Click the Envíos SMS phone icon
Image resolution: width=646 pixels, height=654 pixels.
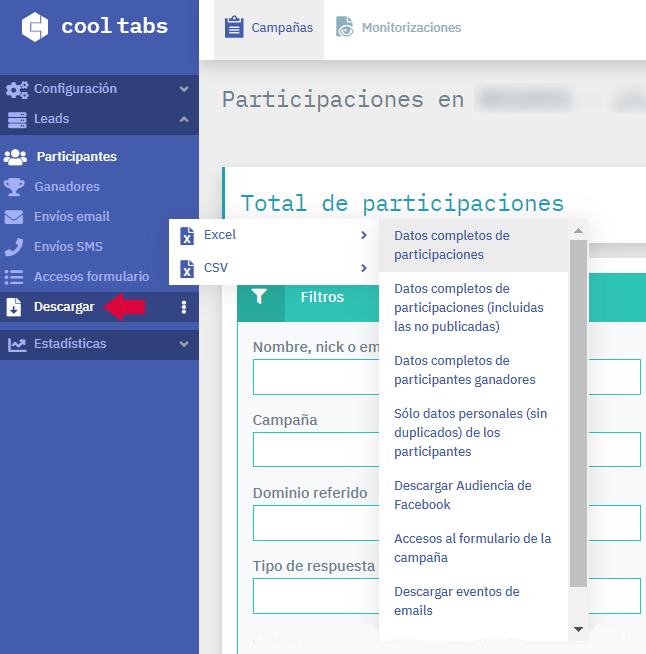coord(15,247)
